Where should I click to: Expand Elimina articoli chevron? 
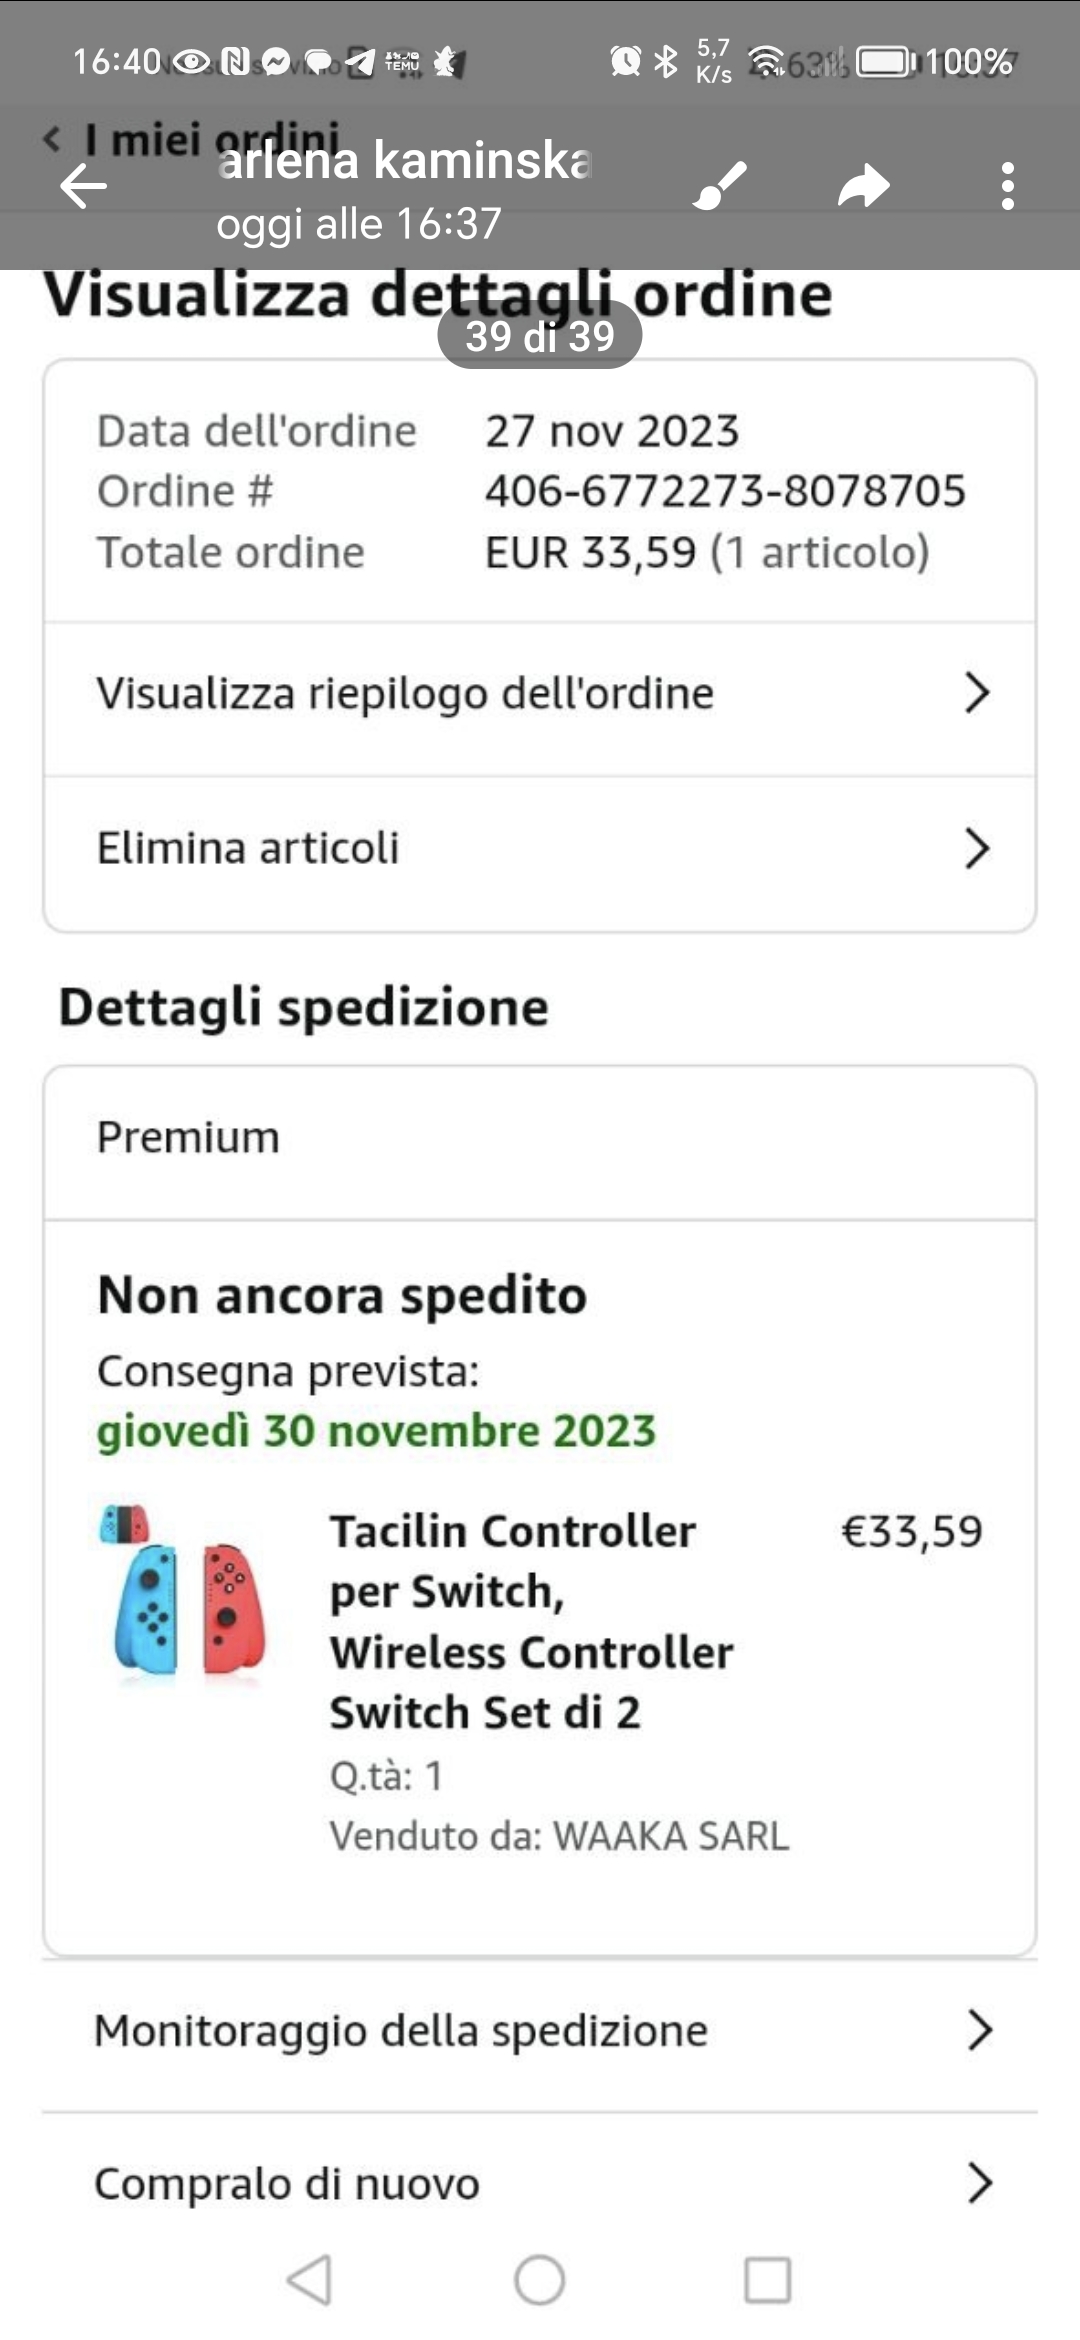point(977,848)
